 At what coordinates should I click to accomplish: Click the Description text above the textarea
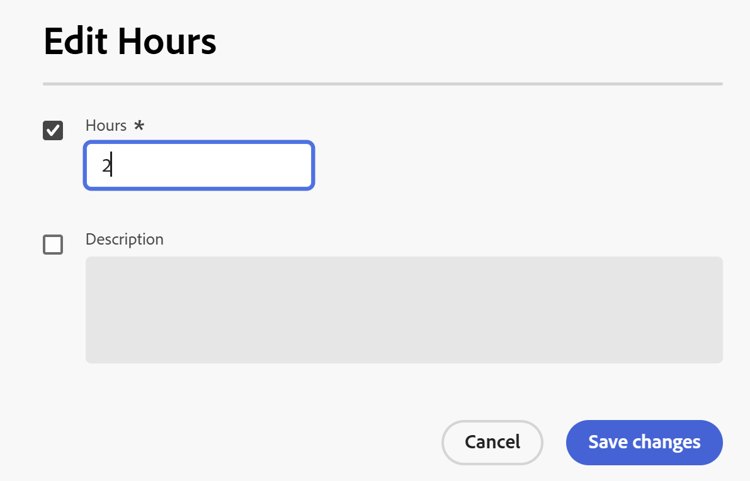point(124,239)
